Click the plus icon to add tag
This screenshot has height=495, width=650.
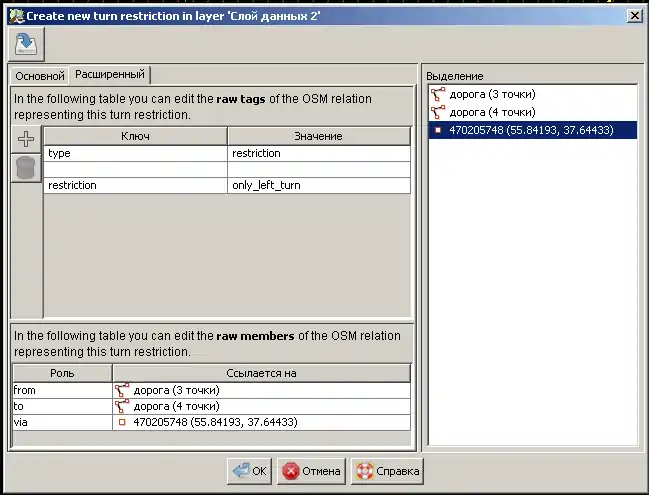pos(26,139)
